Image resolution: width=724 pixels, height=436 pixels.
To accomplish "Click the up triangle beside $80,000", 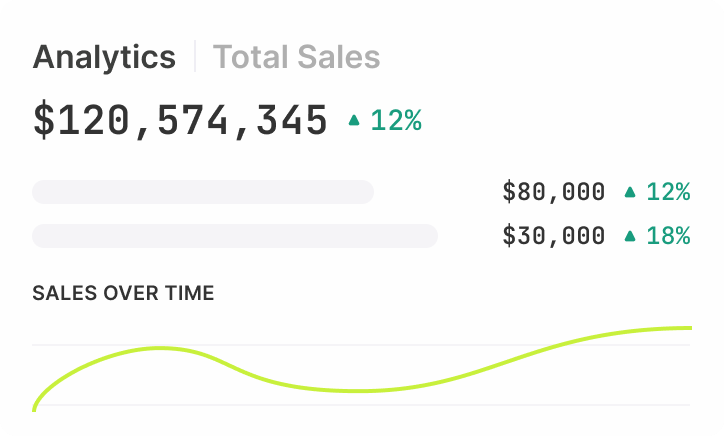I will (629, 192).
